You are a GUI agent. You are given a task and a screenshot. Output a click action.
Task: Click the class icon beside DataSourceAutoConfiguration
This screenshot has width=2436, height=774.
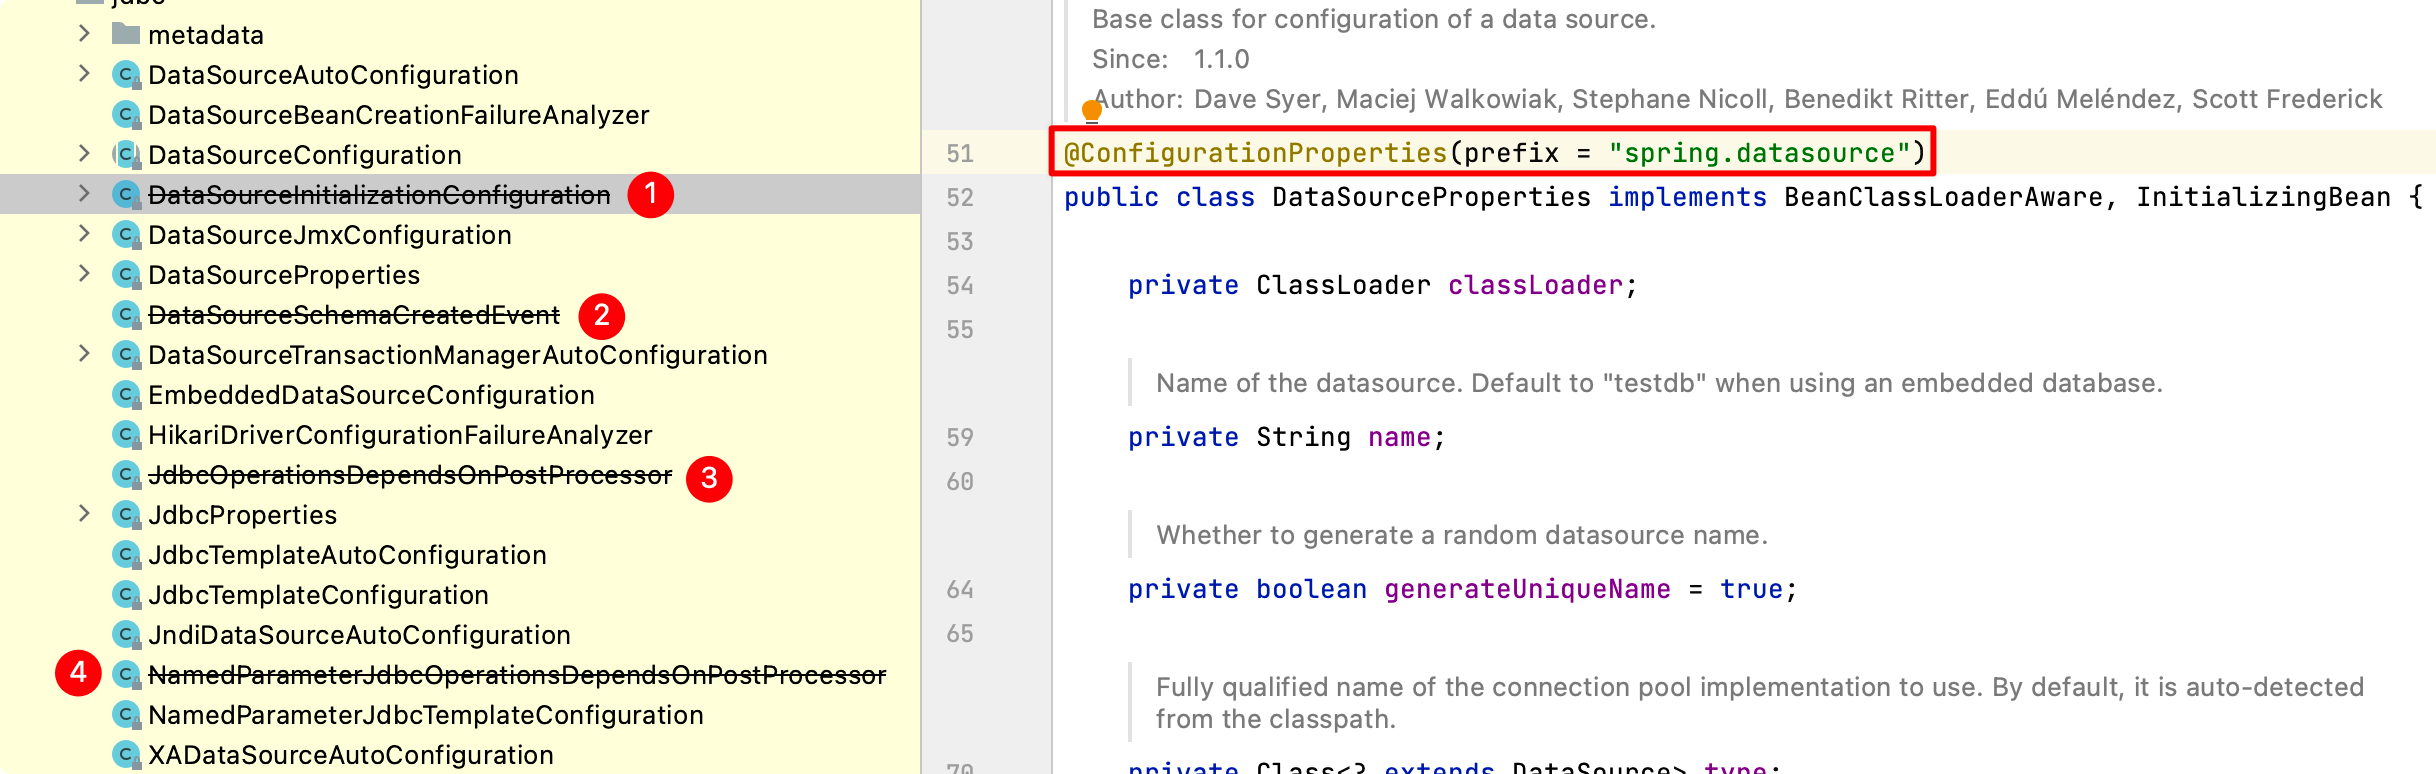coord(126,75)
